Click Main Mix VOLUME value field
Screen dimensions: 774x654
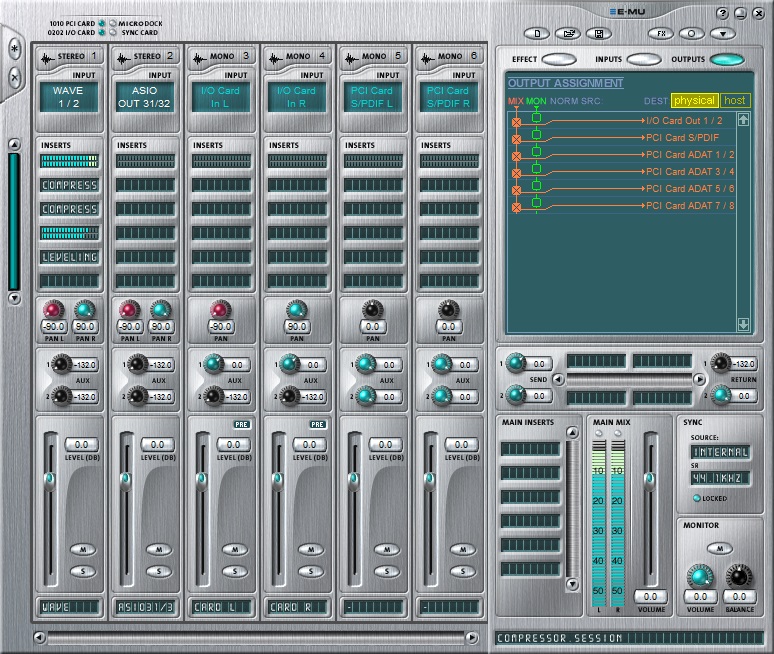coord(651,597)
